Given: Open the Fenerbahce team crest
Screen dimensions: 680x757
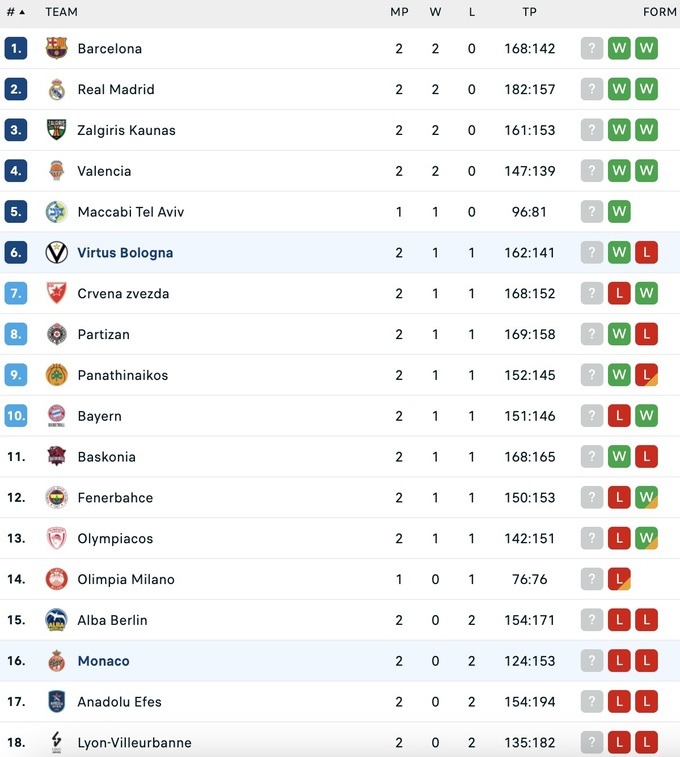Looking at the screenshot, I should (57, 498).
